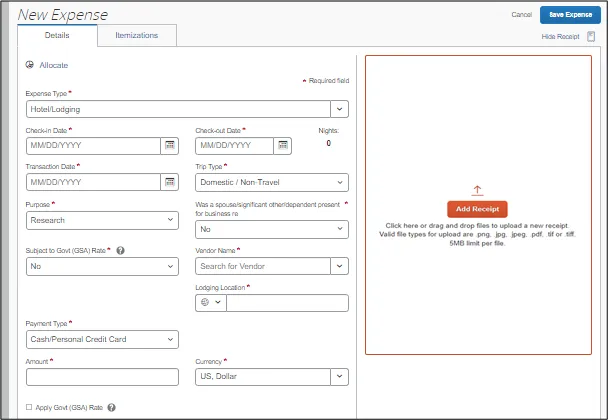Screen dimensions: 608x420
Task: Switch to the Itemizations tab
Action: pos(137,35)
